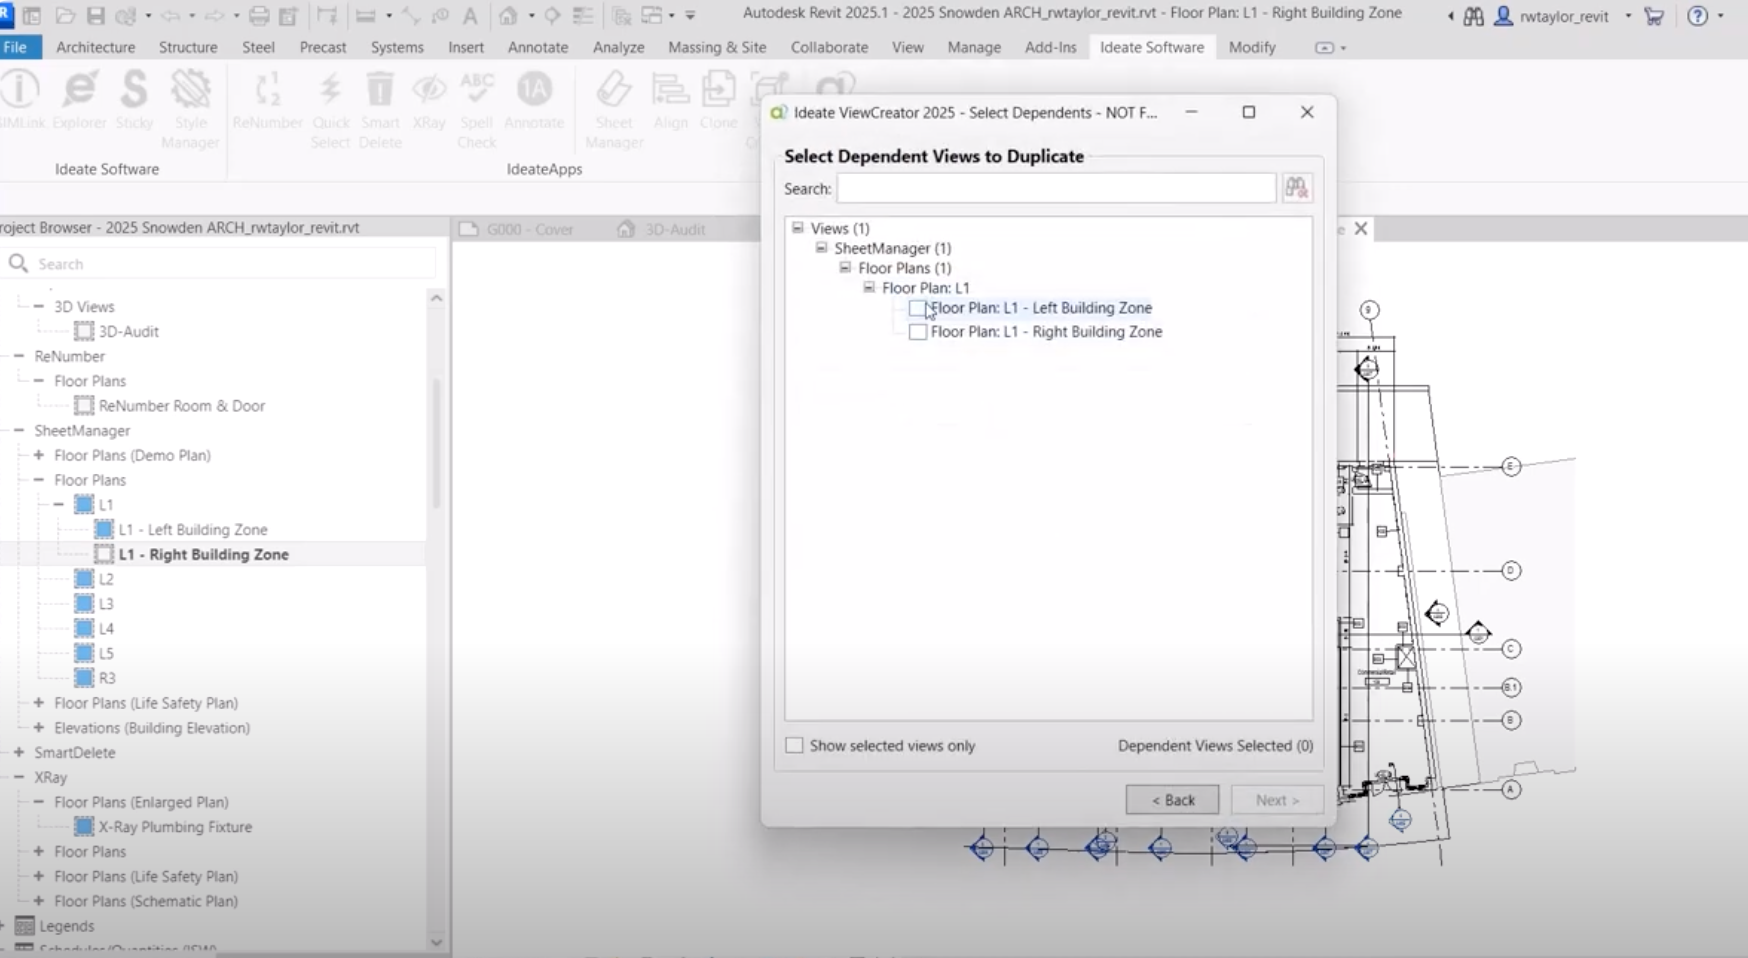Image resolution: width=1748 pixels, height=958 pixels.
Task: Run the Ideate XRay tool
Action: point(429,100)
